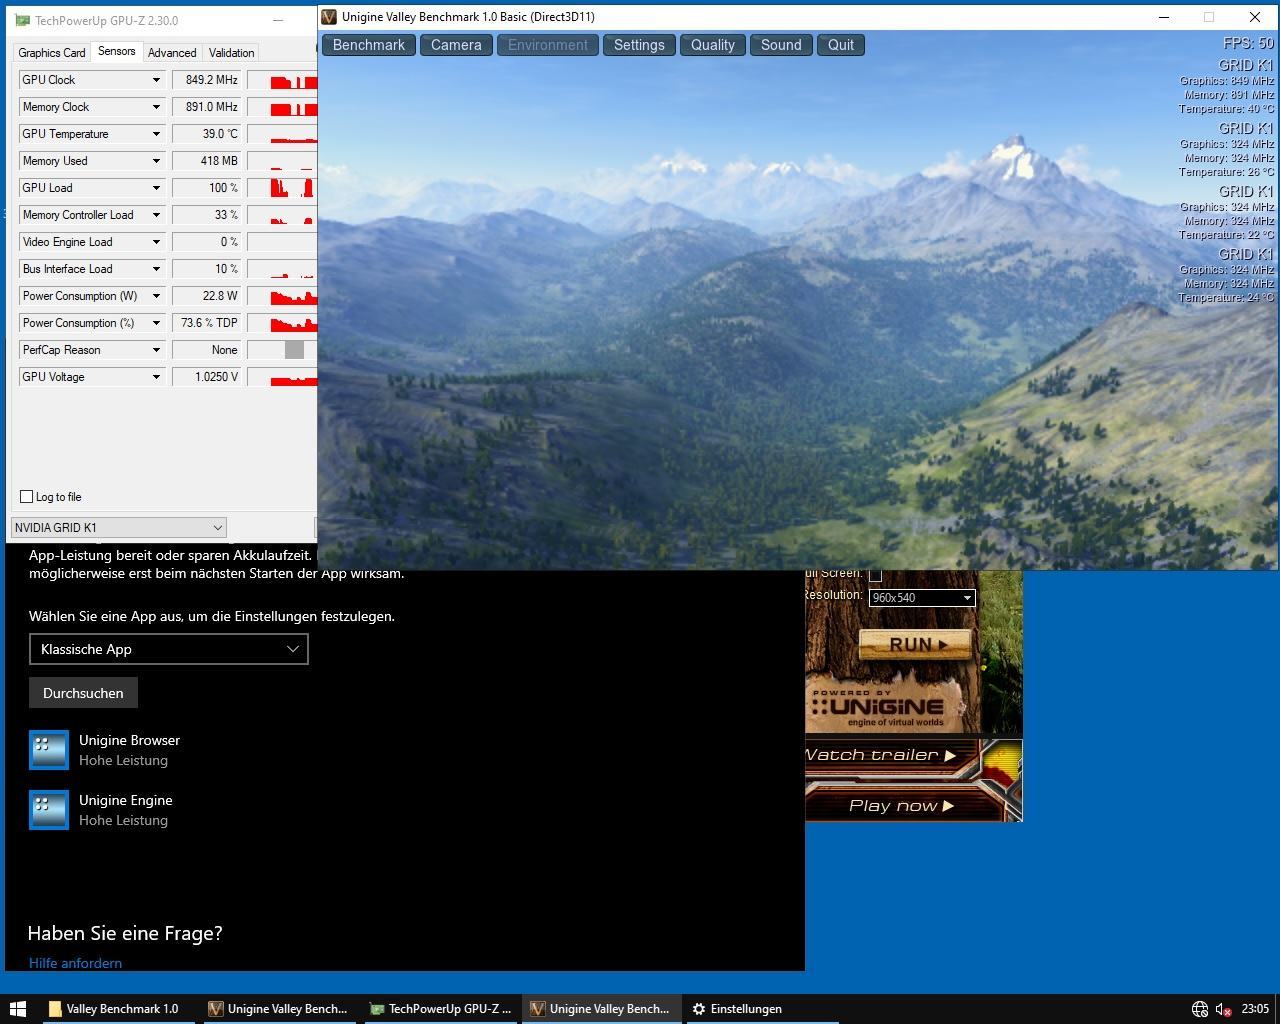Enable the Log to file checkbox

pos(27,497)
